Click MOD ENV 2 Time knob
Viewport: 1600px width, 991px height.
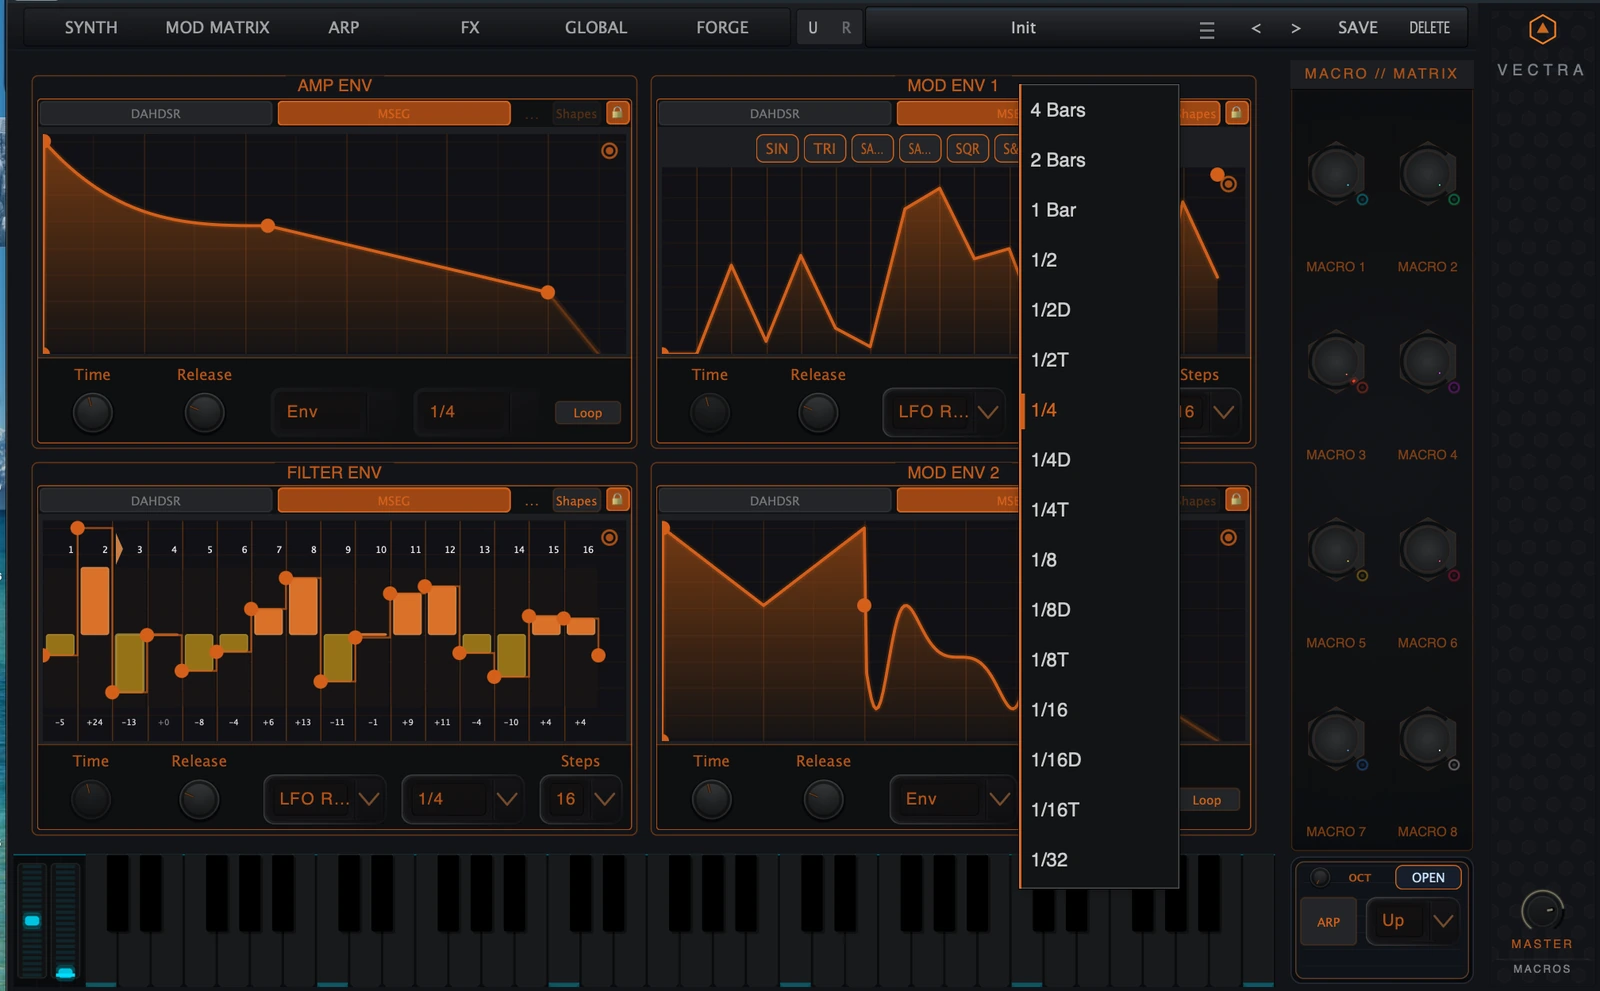coord(711,799)
